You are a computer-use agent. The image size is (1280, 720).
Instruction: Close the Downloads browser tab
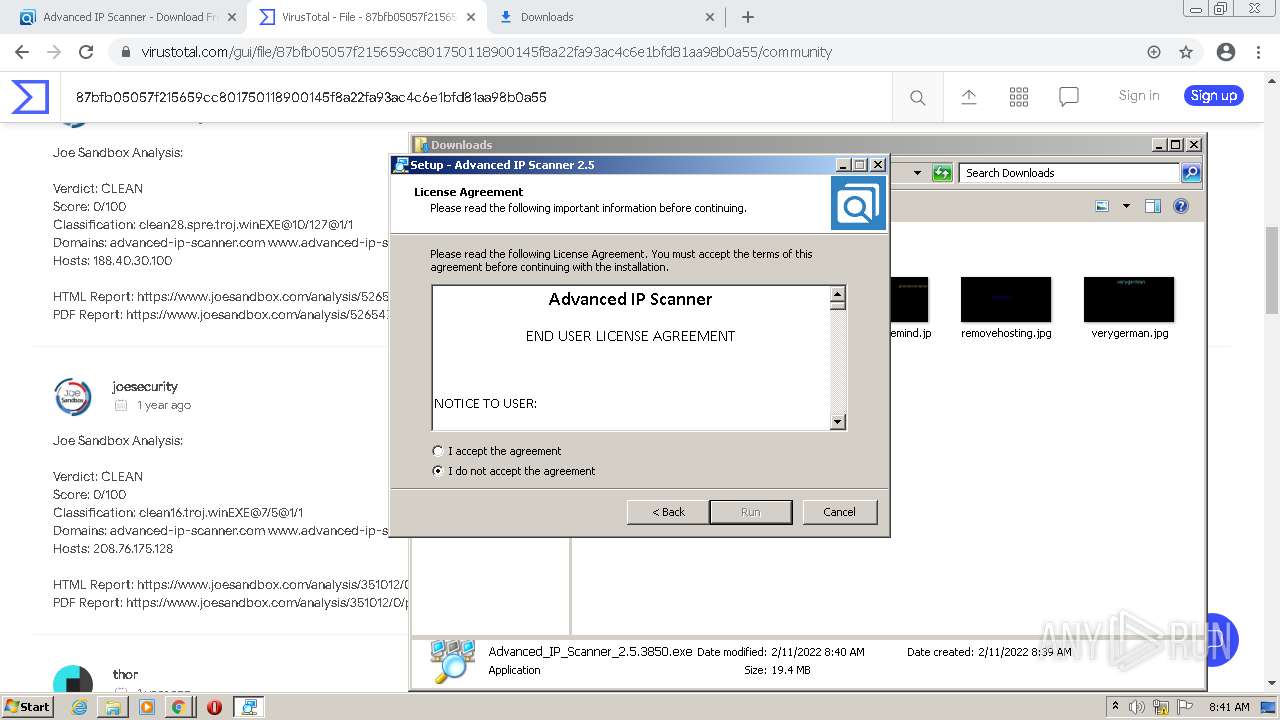coord(710,17)
